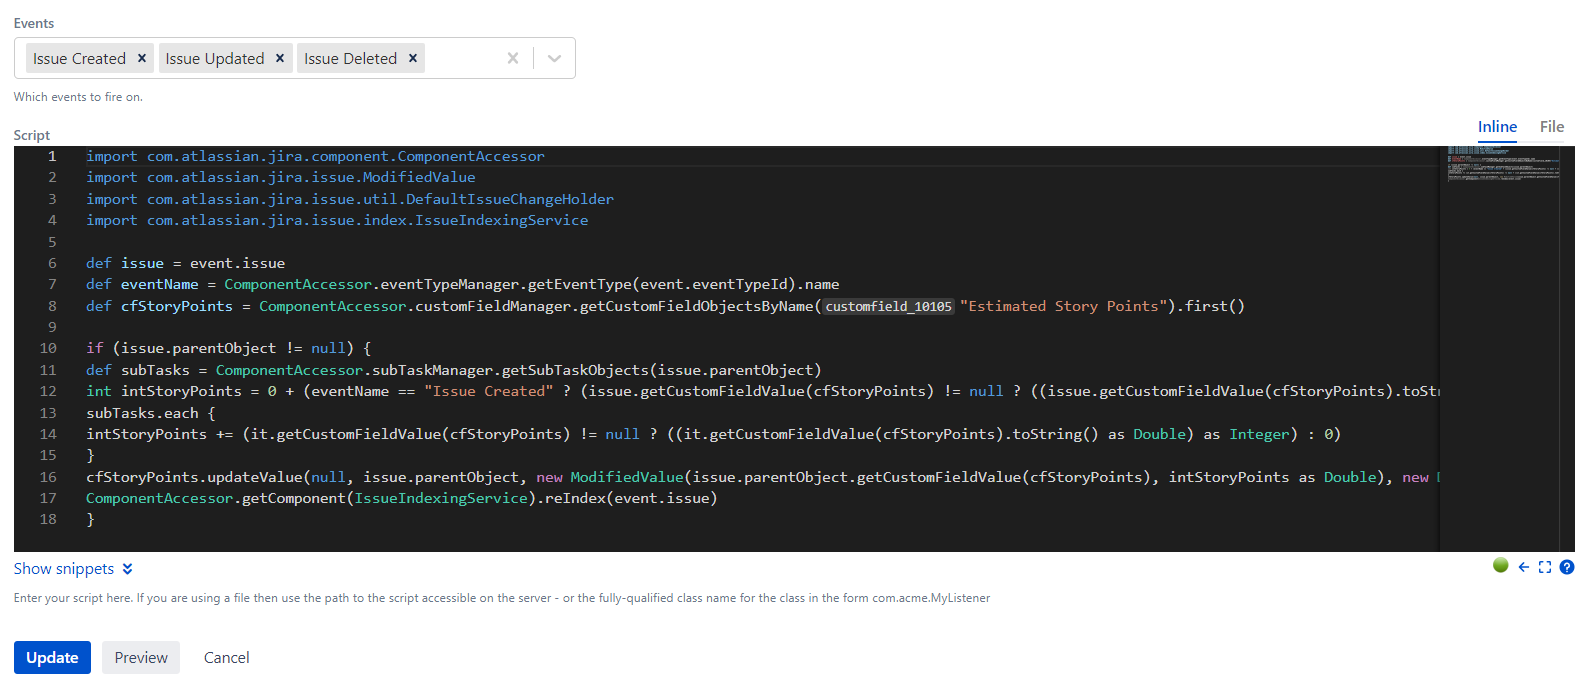This screenshot has height=691, width=1590.
Task: Switch to the File script tab
Action: click(1552, 127)
